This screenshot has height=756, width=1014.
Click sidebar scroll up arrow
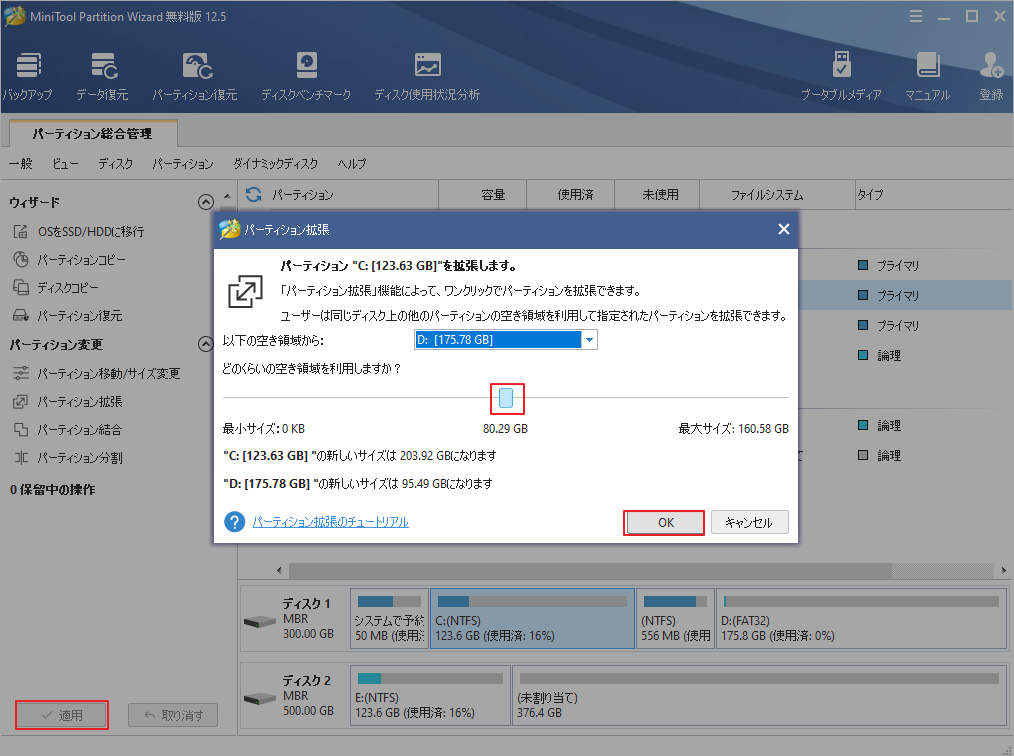(x=227, y=195)
